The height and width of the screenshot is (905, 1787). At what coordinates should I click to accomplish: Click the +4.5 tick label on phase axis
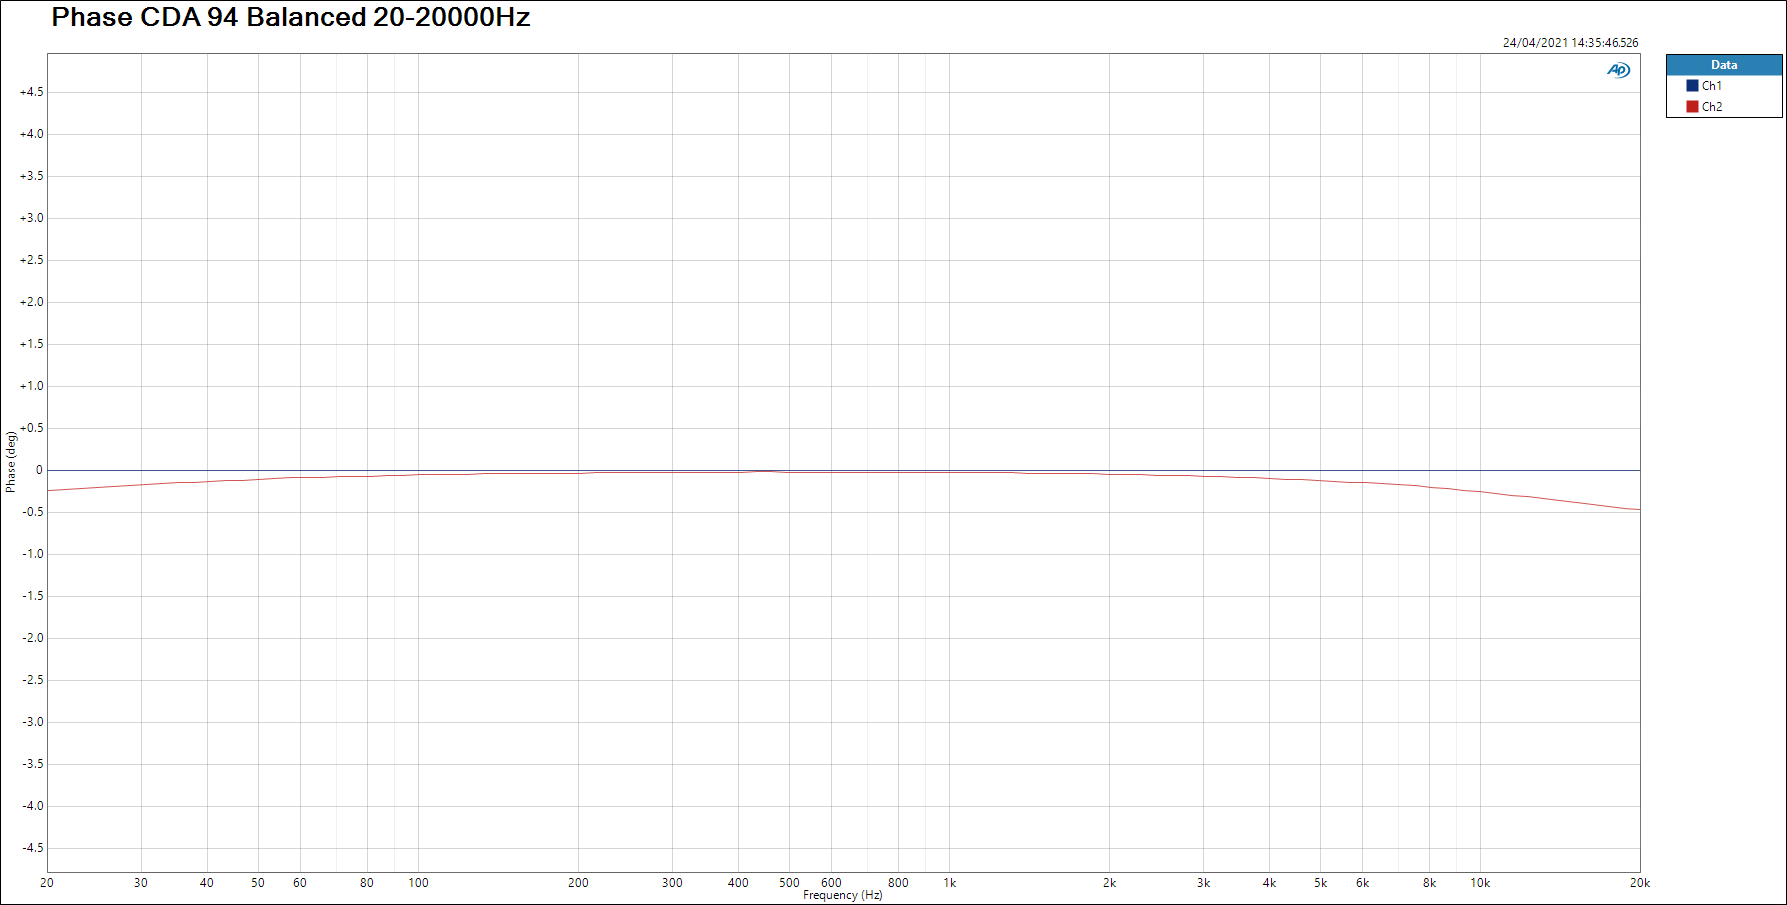tap(32, 92)
